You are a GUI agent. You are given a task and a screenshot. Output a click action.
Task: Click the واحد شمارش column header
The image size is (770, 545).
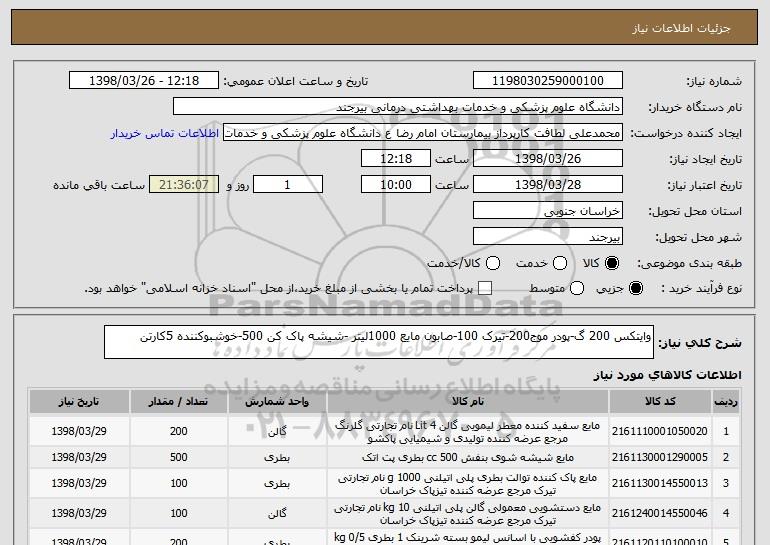click(x=277, y=402)
